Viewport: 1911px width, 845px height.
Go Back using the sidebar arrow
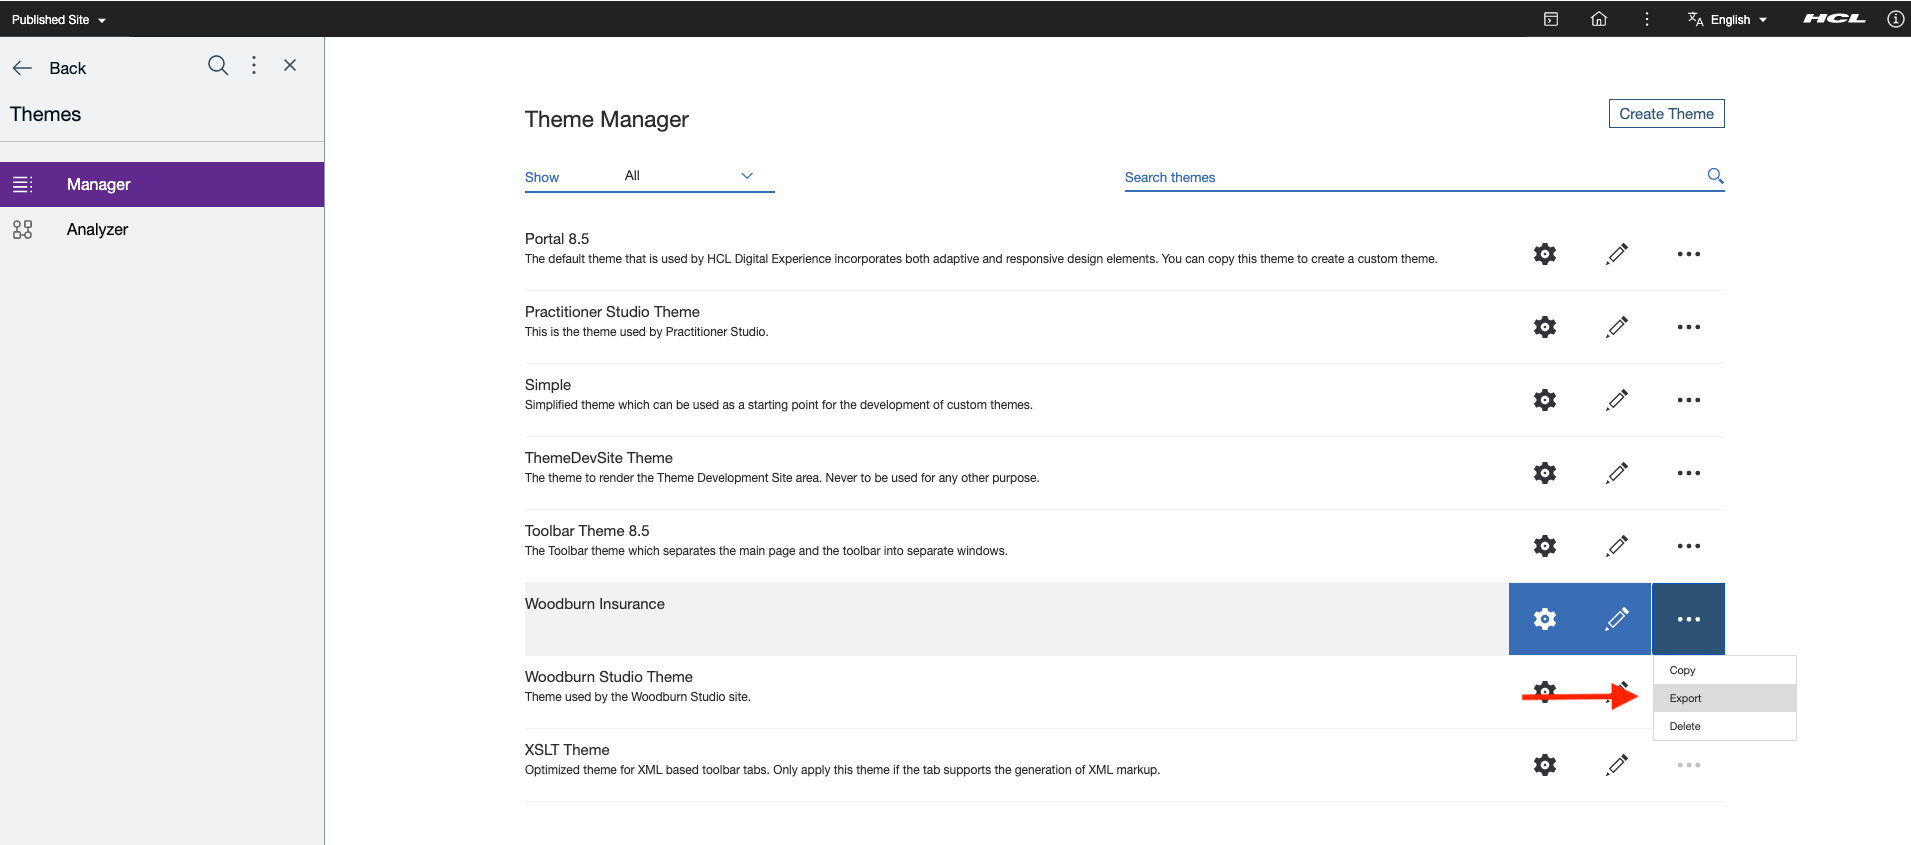coord(49,68)
